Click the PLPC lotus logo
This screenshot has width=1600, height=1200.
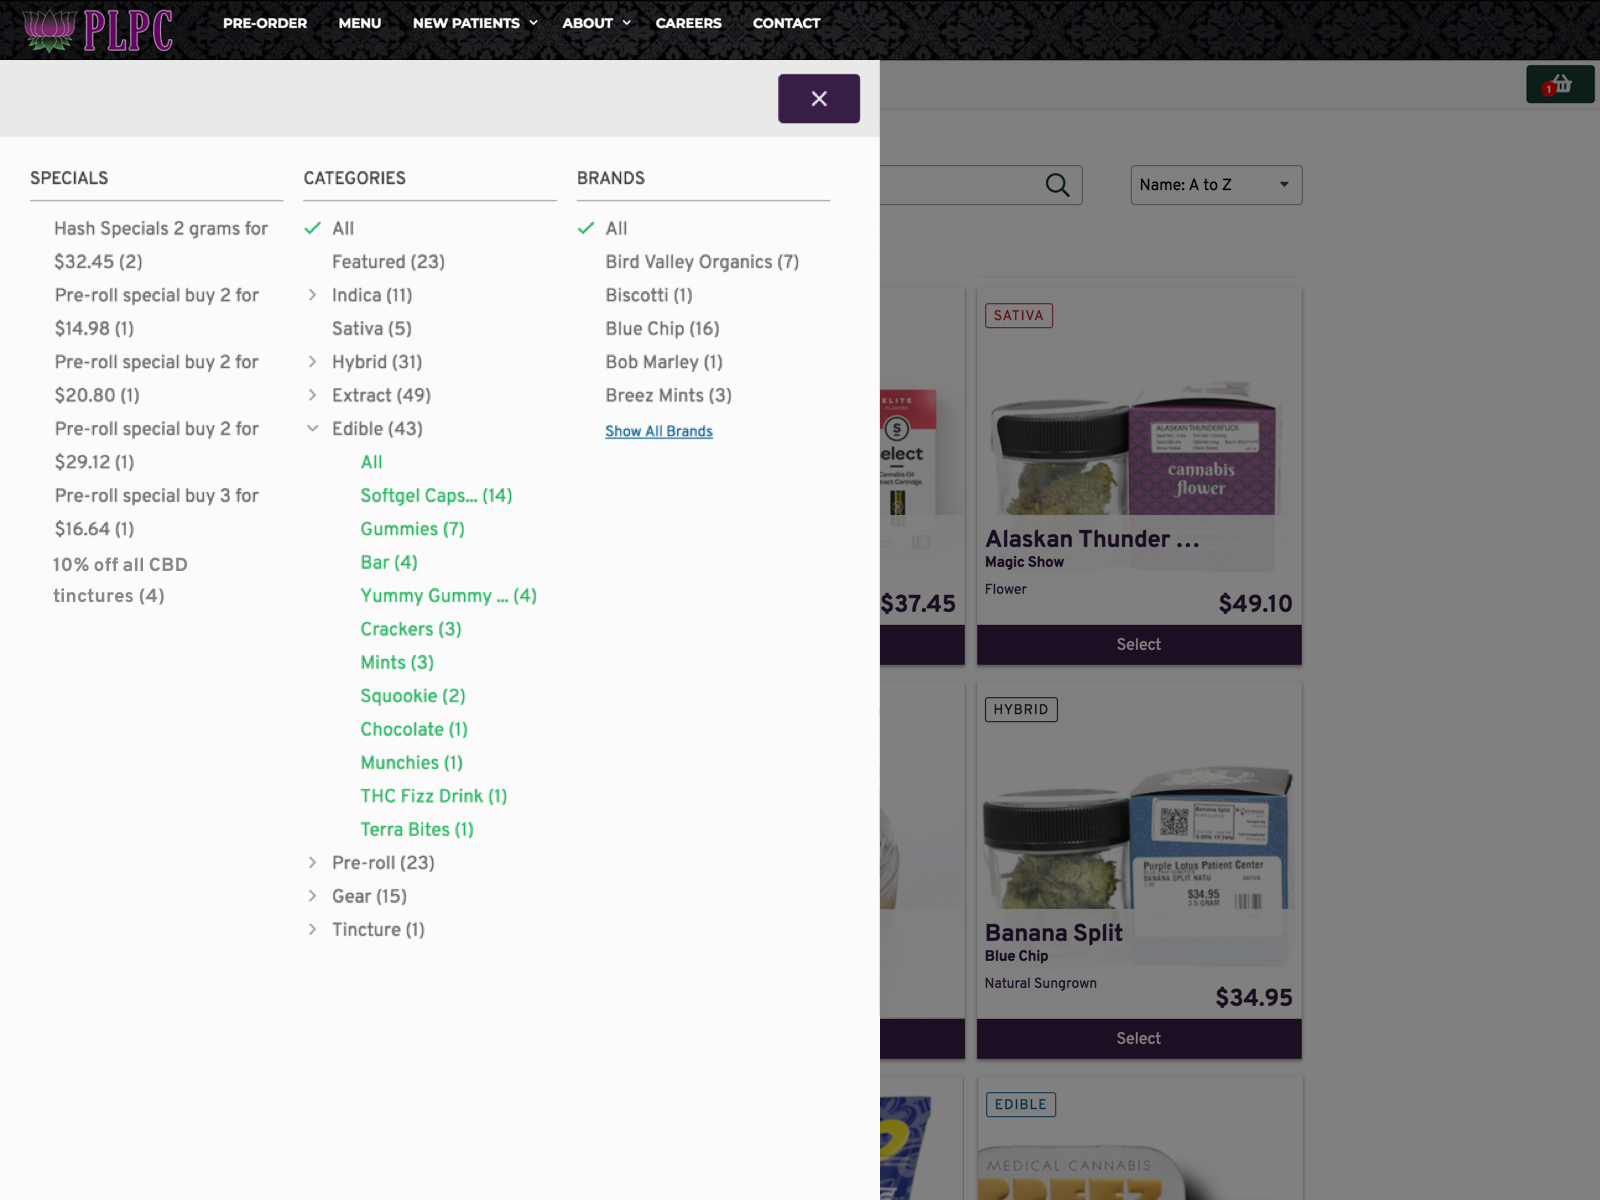[x=98, y=30]
